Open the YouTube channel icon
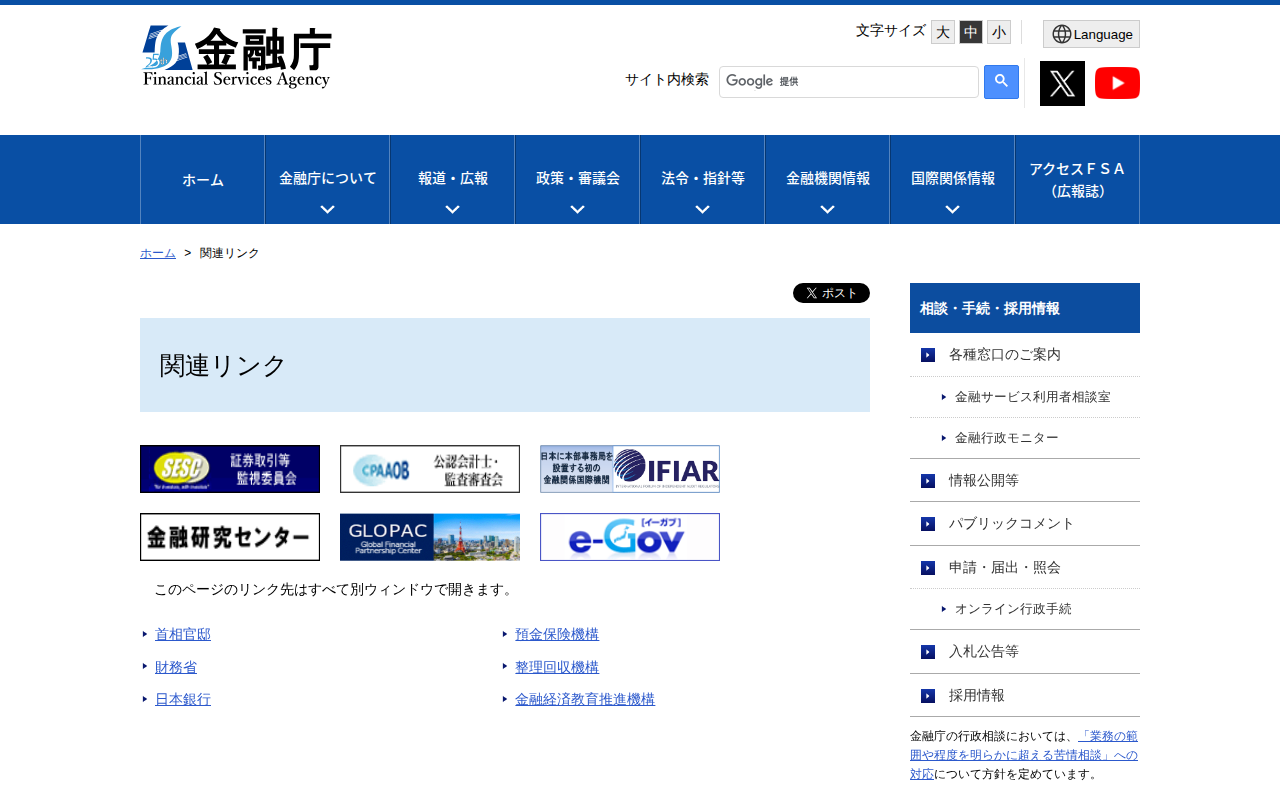 pos(1117,83)
